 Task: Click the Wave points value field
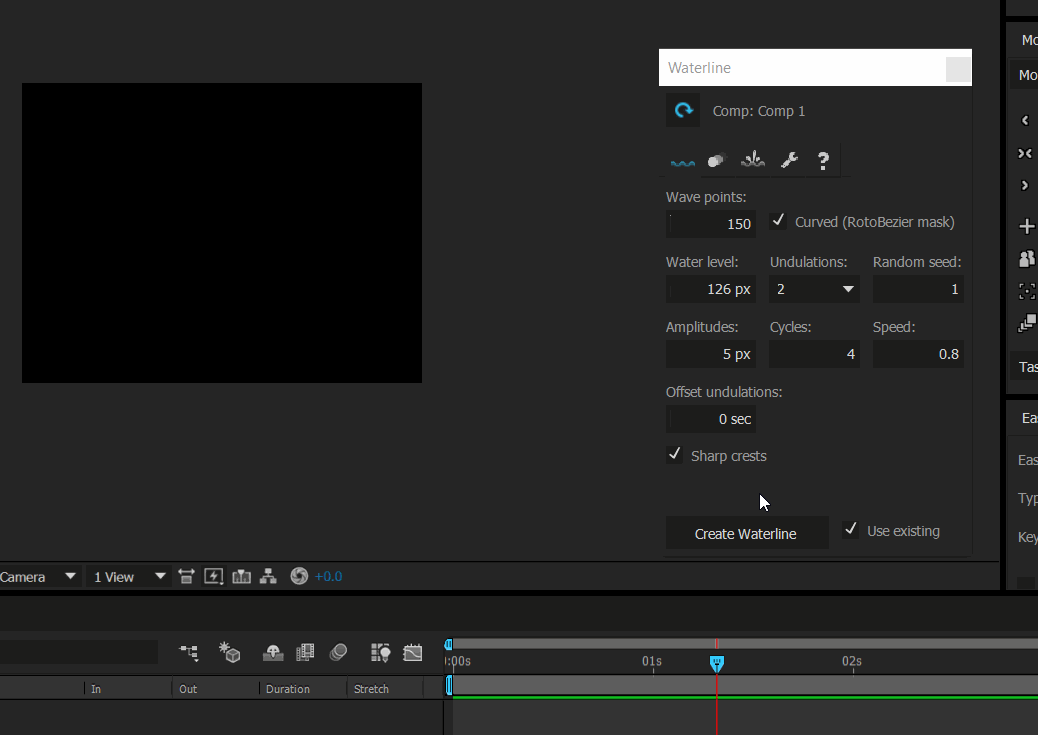tap(711, 224)
